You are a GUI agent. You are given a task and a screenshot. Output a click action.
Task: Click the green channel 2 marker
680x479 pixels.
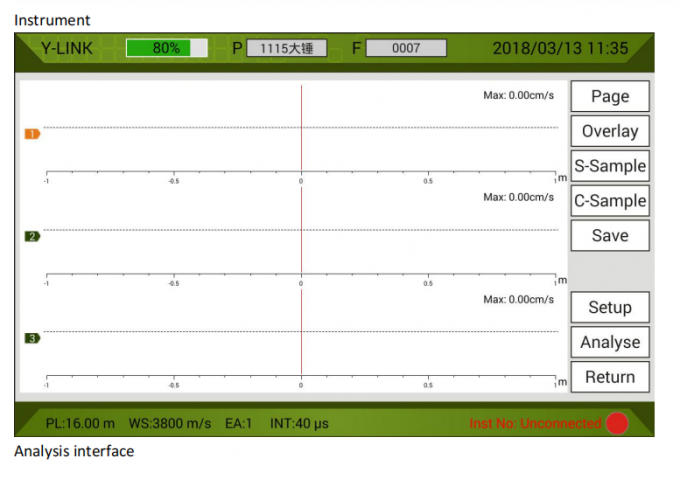tap(31, 236)
